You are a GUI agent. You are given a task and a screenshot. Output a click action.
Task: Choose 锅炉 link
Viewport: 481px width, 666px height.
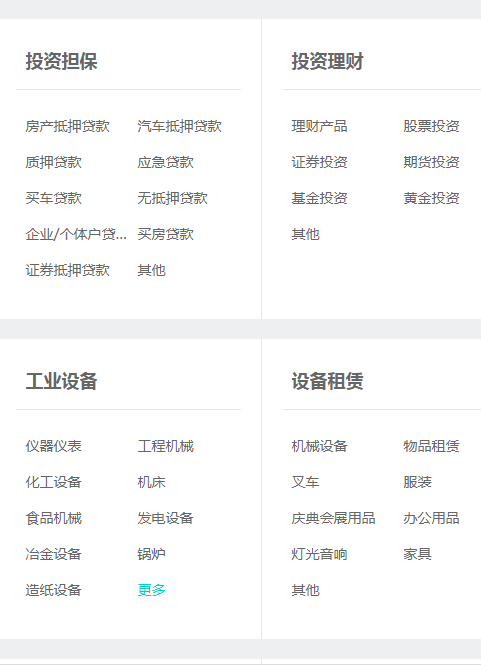(151, 554)
